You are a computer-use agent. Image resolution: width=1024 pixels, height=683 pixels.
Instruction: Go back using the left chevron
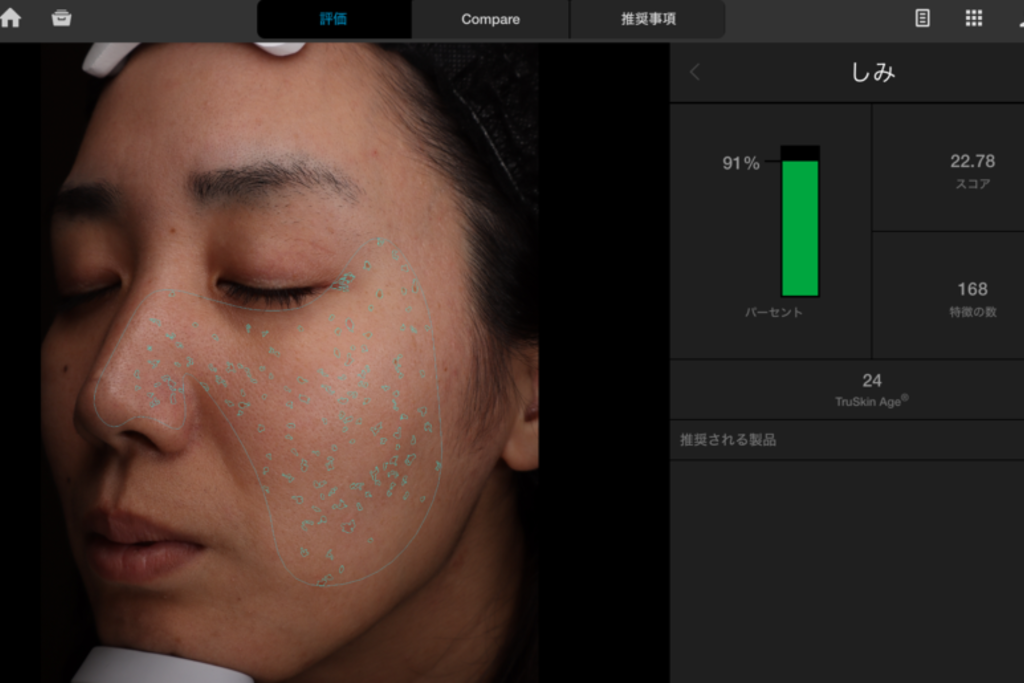click(695, 72)
